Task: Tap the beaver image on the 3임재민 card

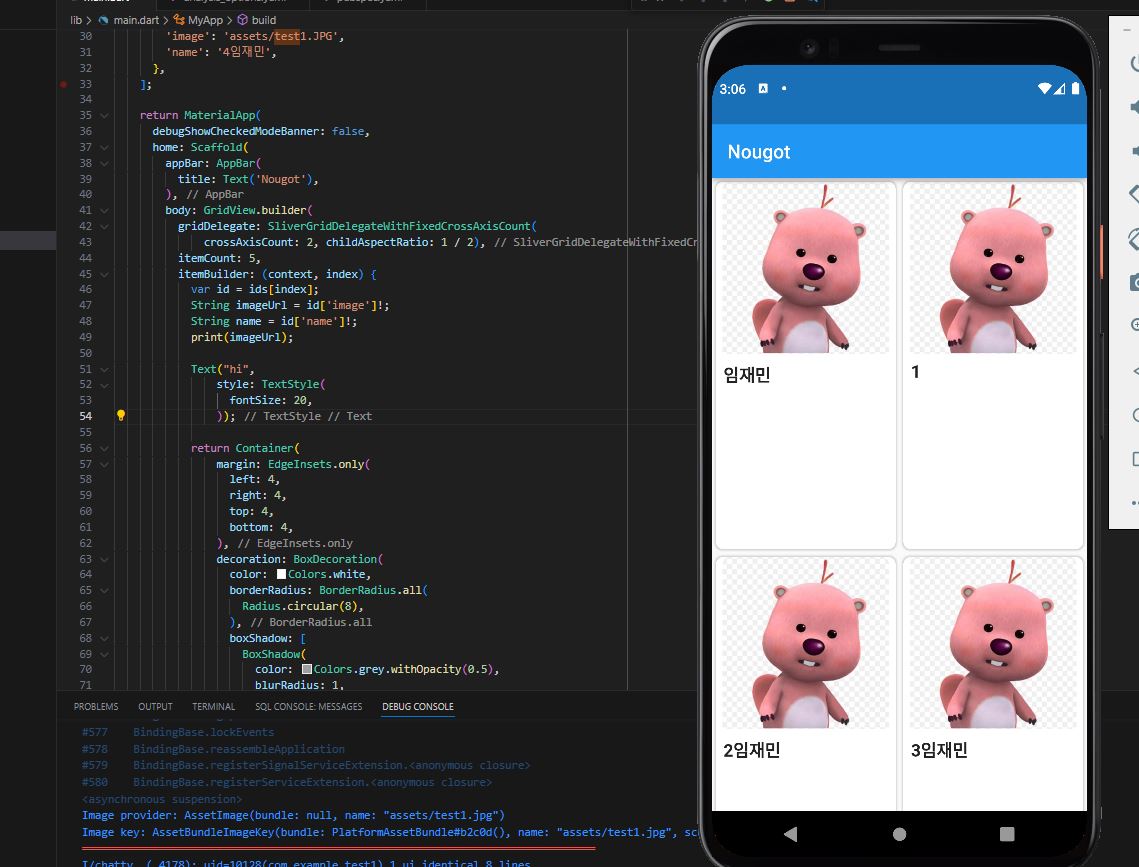Action: (993, 643)
